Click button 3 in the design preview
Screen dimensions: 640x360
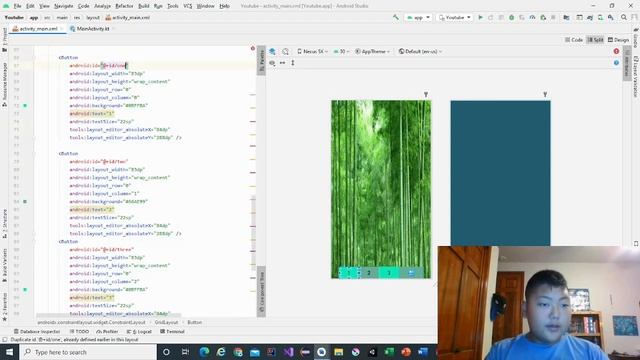click(x=389, y=273)
